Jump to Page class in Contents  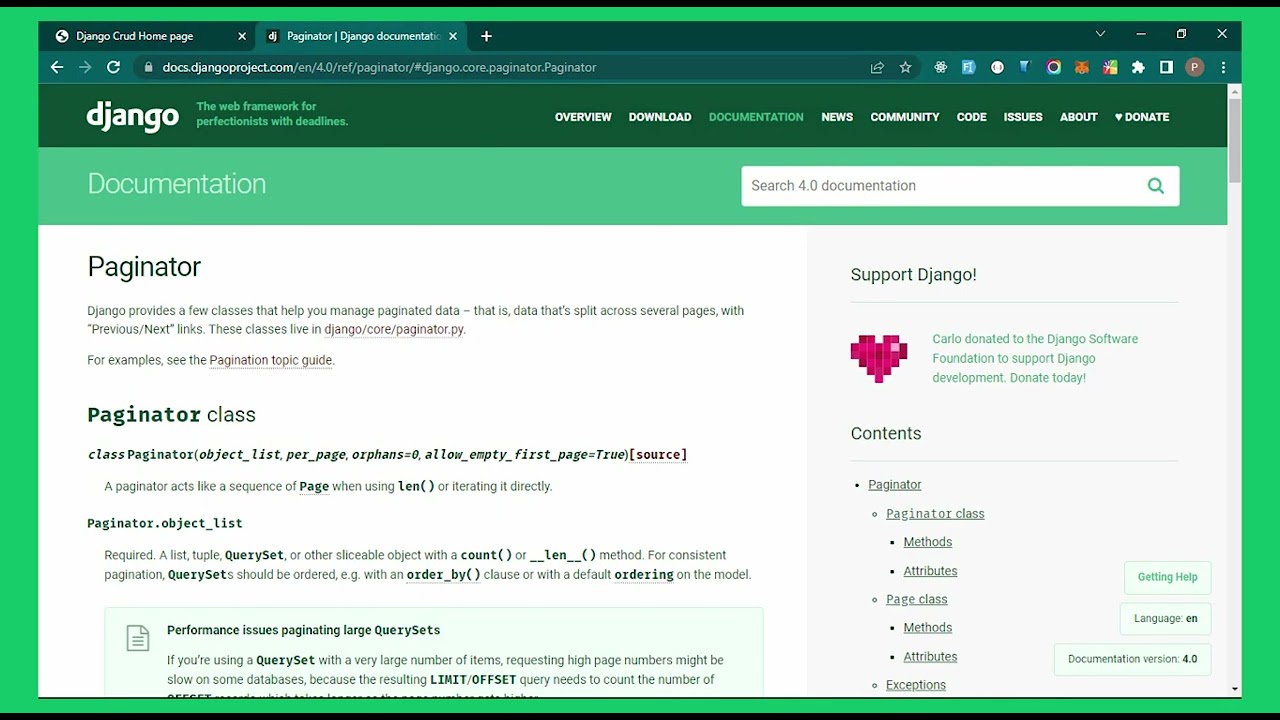coord(917,599)
